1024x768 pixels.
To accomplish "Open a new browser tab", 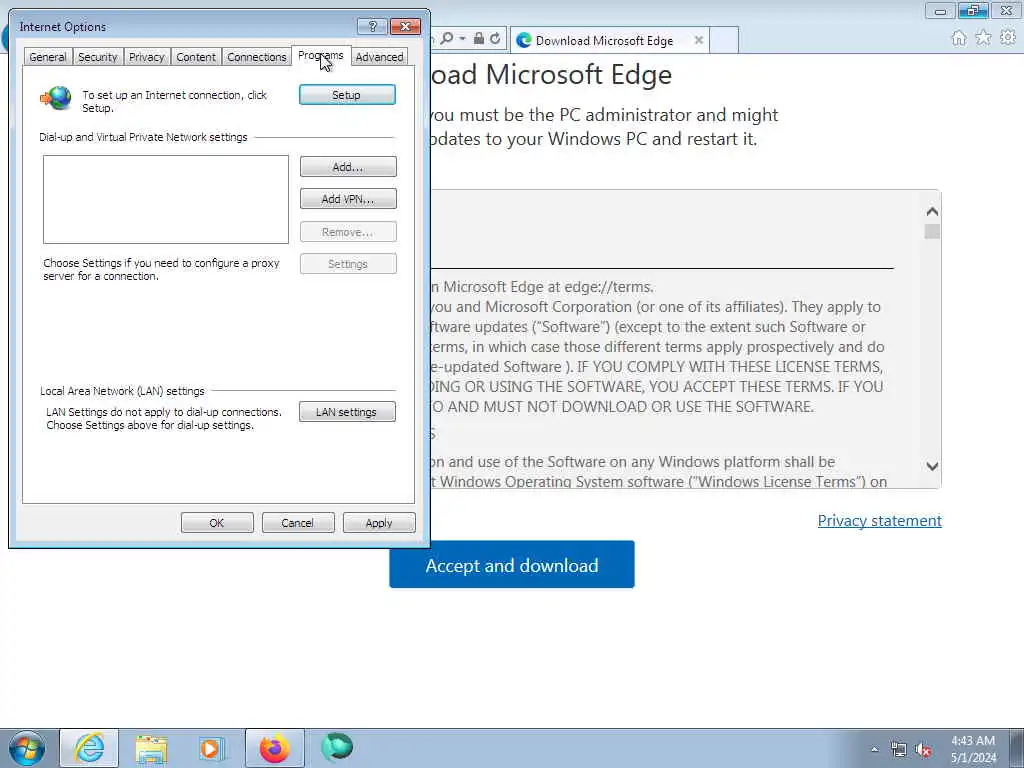I will (724, 40).
